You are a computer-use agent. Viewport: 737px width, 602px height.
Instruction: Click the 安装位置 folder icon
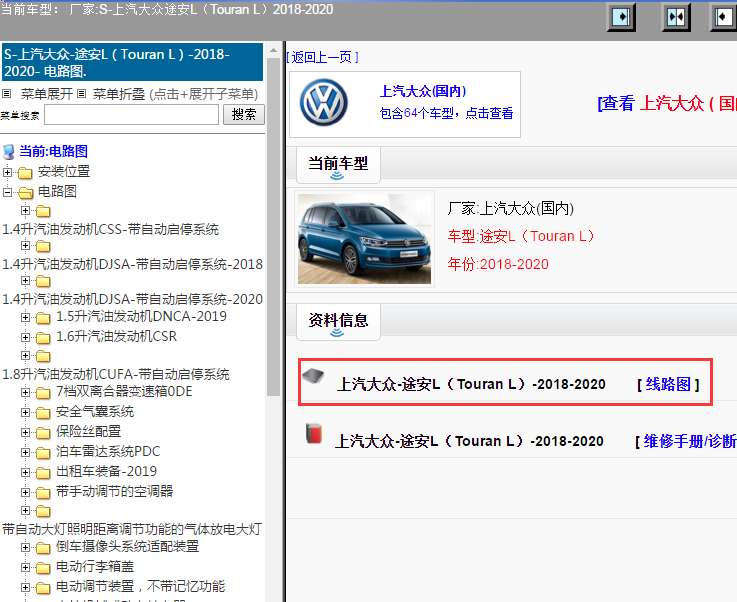pyautogui.click(x=25, y=173)
